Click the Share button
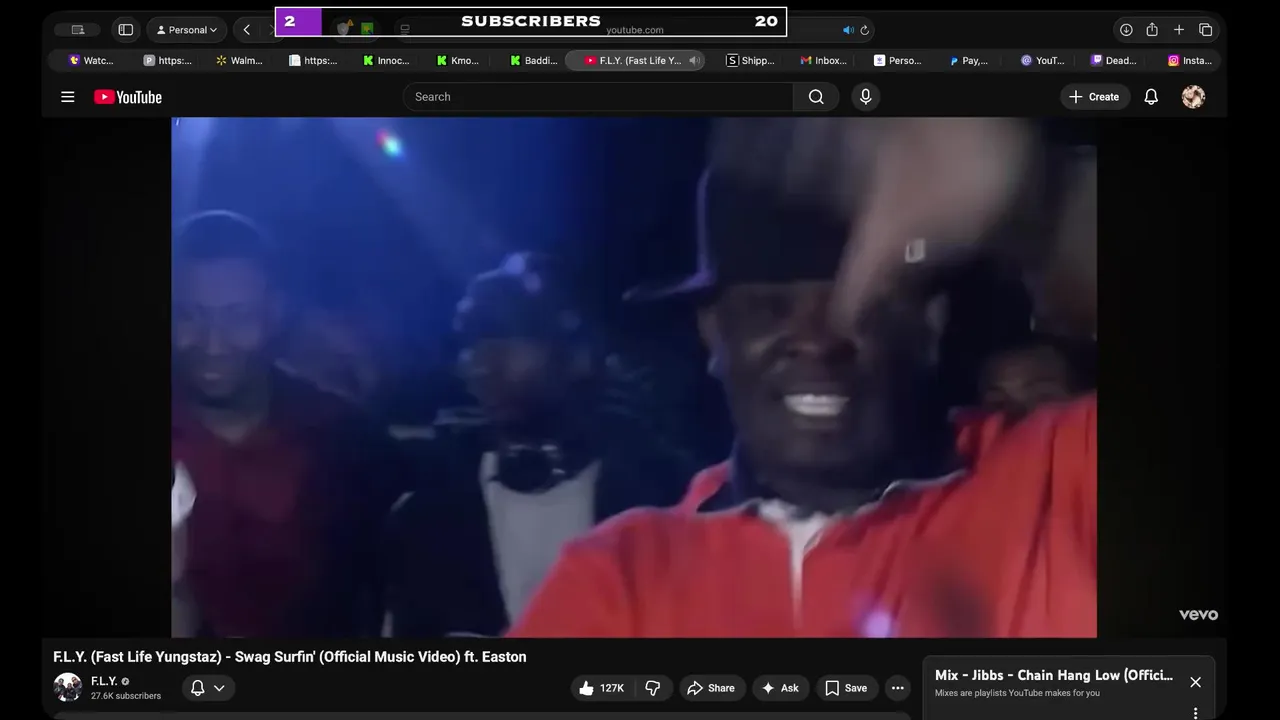This screenshot has width=1280, height=720. click(x=711, y=688)
